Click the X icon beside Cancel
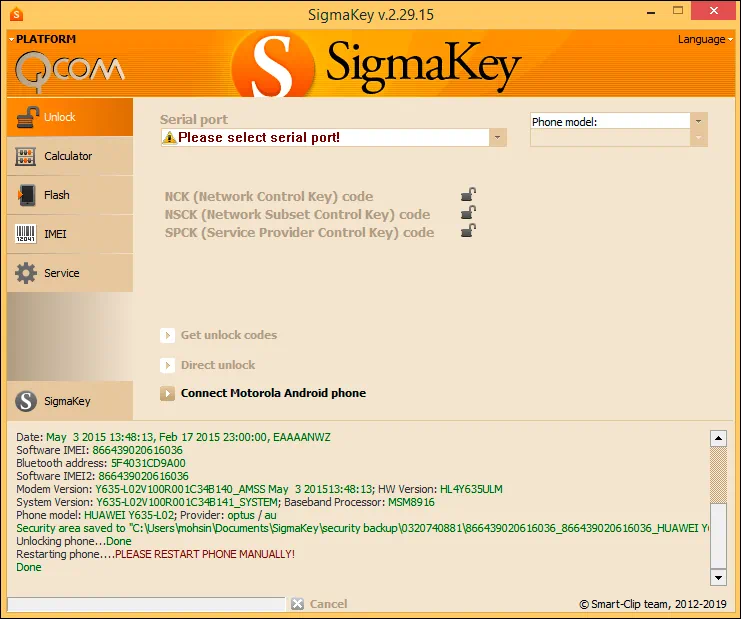Screen dimensions: 741x619 [x=297, y=604]
